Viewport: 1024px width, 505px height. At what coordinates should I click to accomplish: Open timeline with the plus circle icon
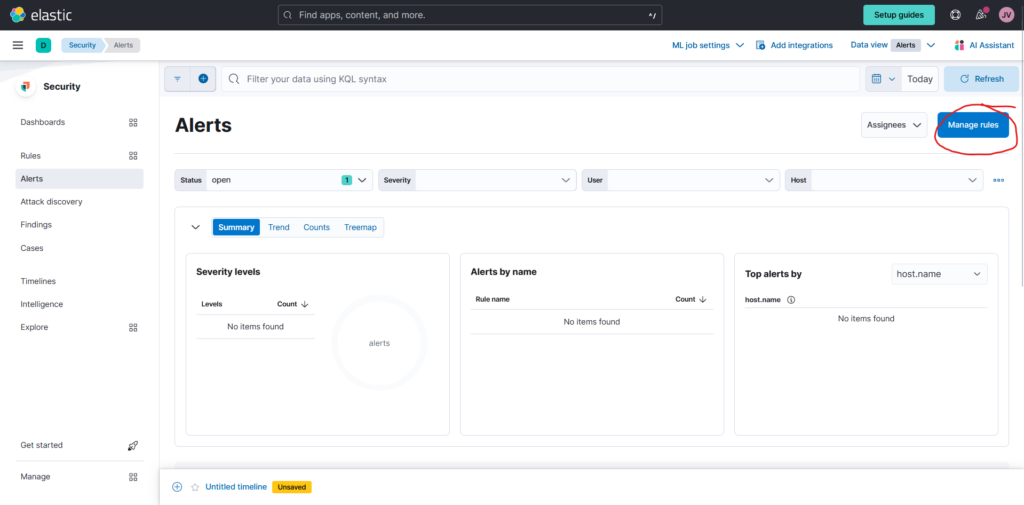(177, 487)
